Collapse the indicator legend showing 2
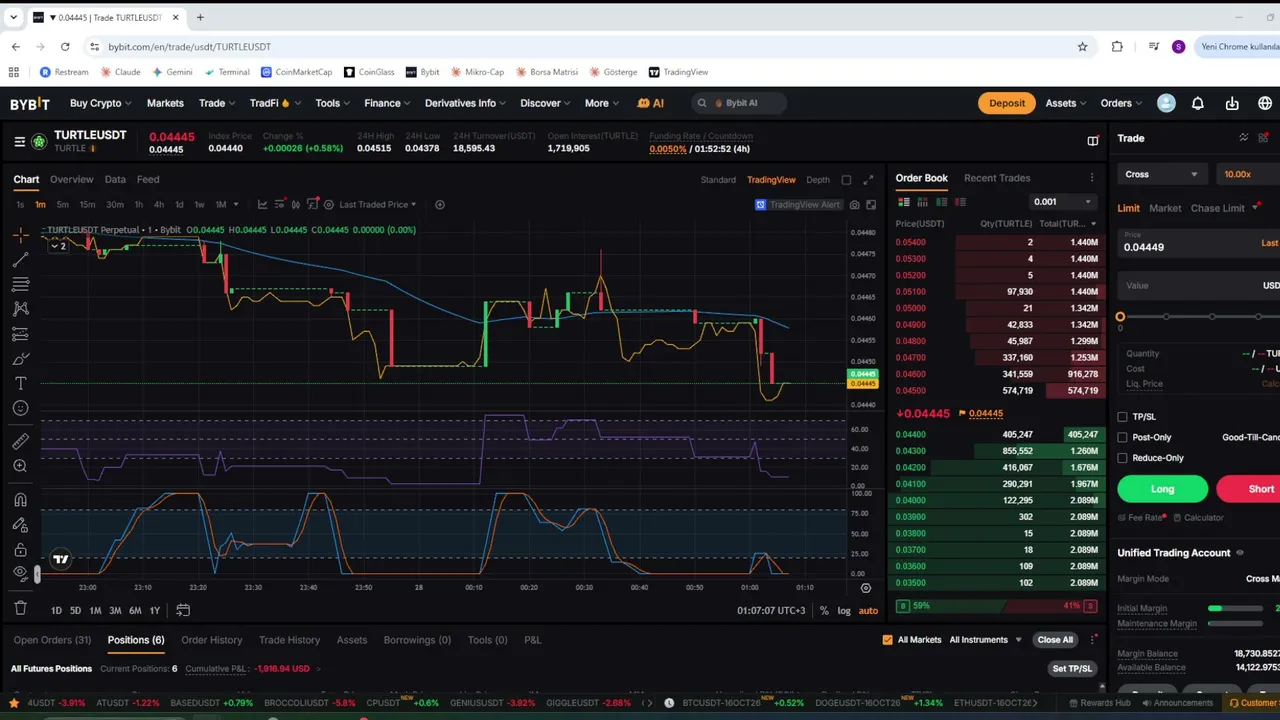 (x=60, y=246)
